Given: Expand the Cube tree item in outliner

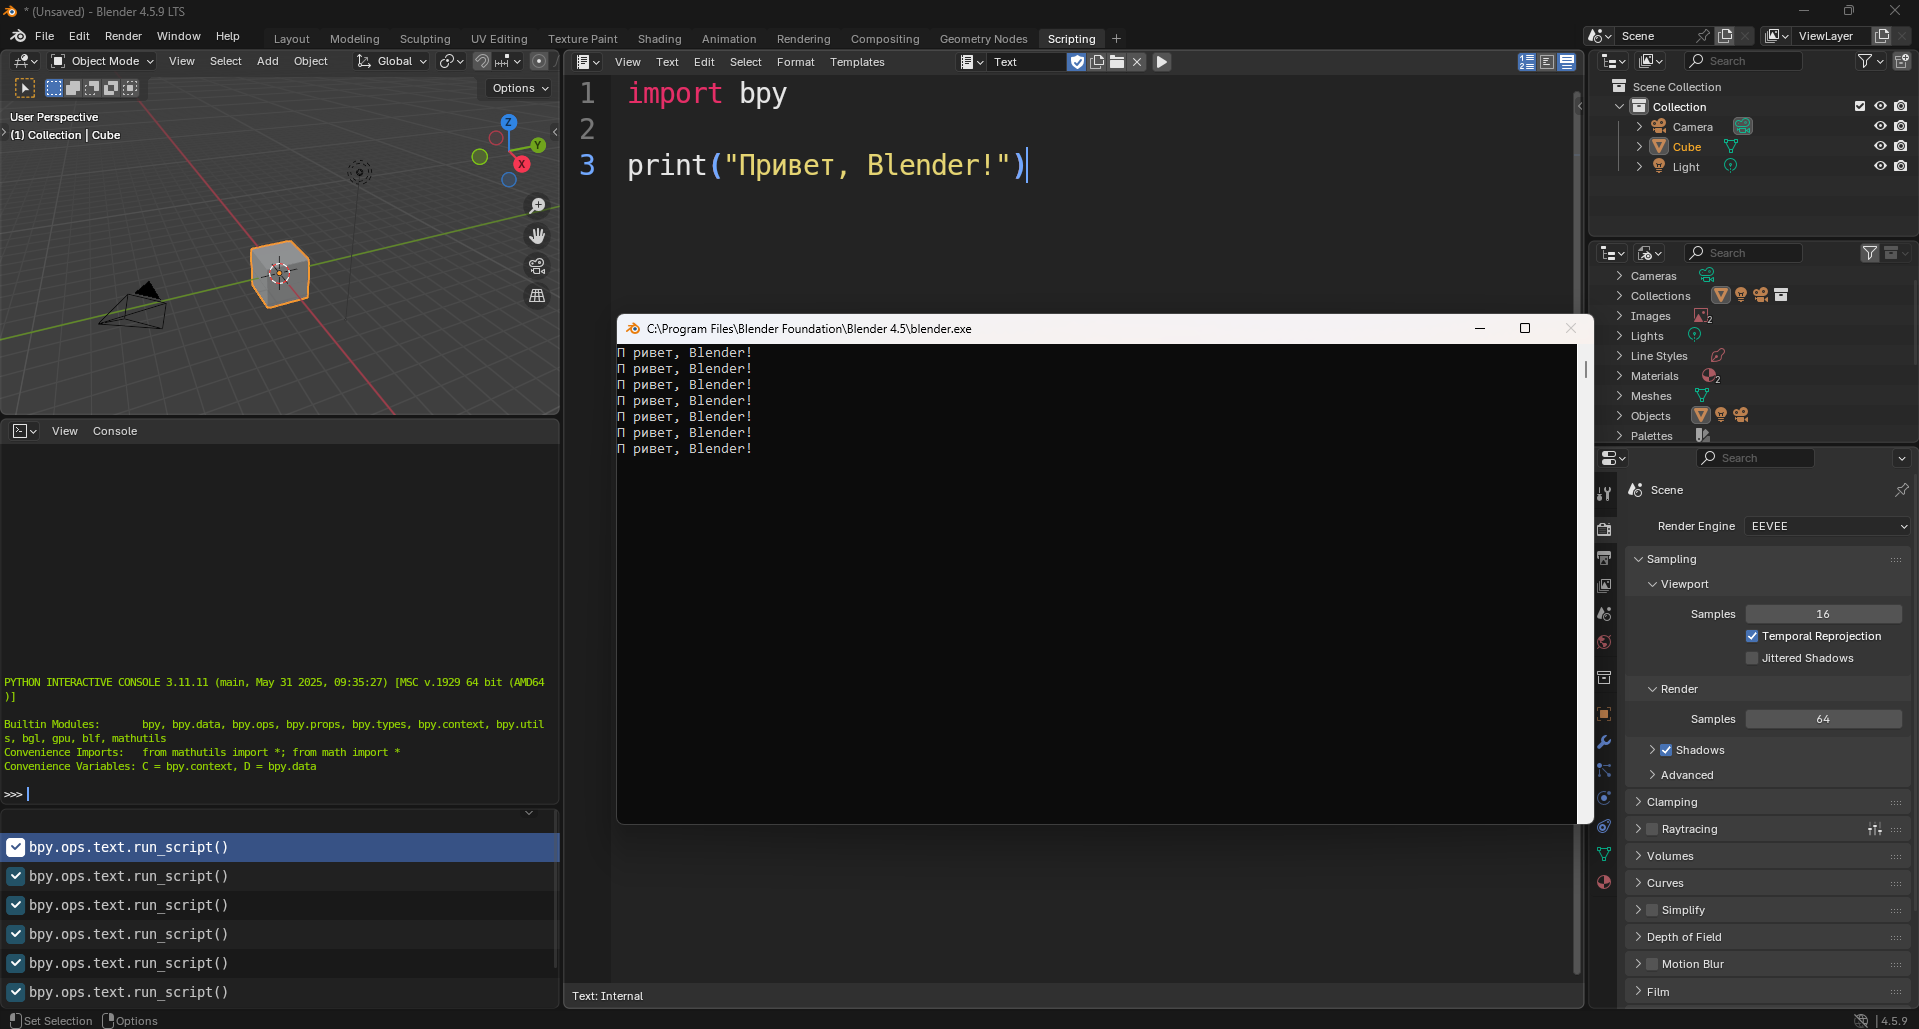Looking at the screenshot, I should tap(1639, 146).
